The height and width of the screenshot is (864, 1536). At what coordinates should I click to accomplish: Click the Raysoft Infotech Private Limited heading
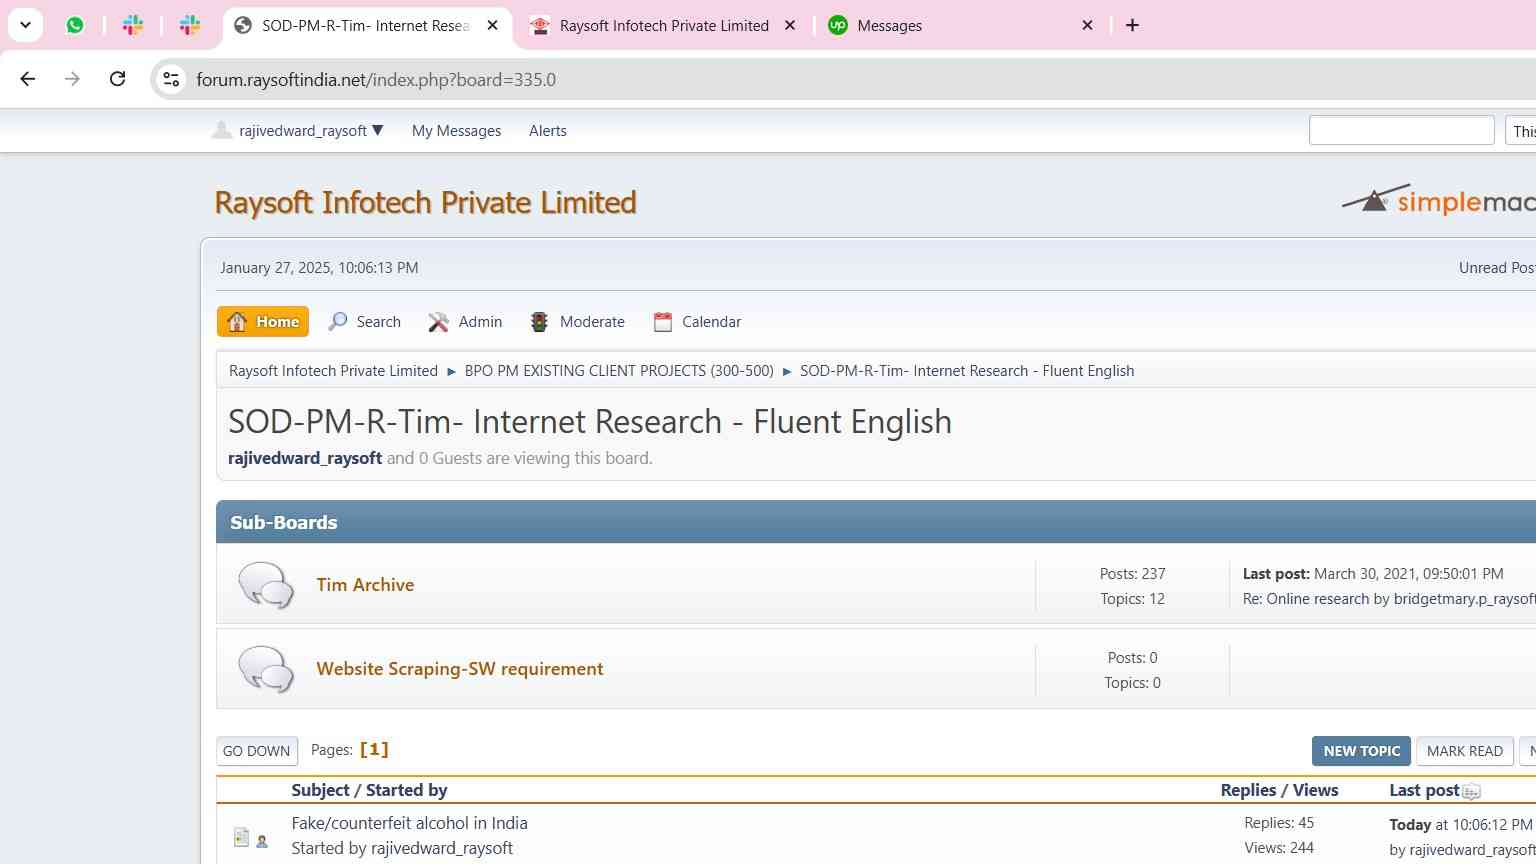point(425,202)
